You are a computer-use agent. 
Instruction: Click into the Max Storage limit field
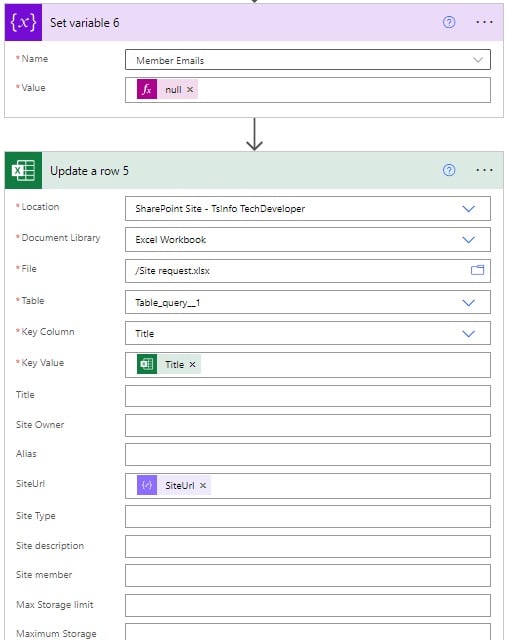tap(308, 605)
